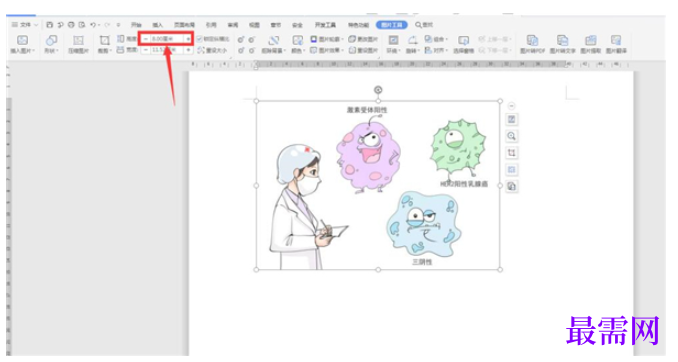Click the plus stepper of height field

pos(188,39)
